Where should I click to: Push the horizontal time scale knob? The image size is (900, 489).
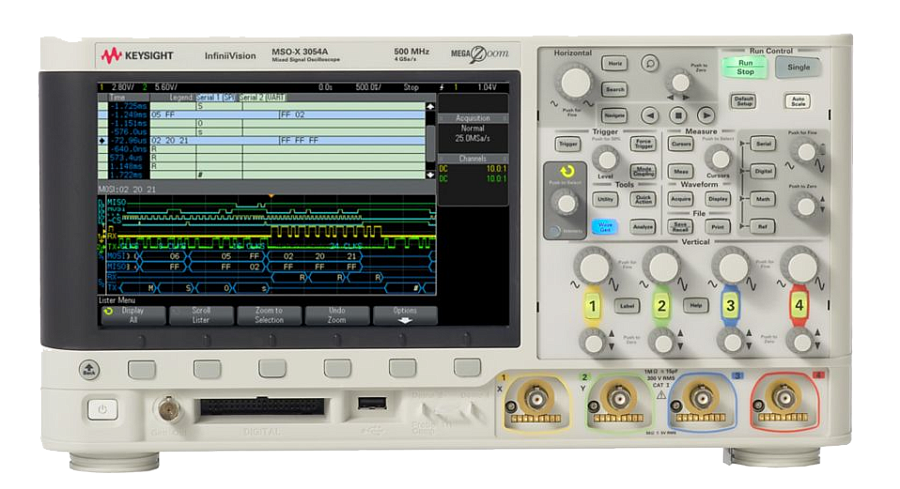(575, 83)
